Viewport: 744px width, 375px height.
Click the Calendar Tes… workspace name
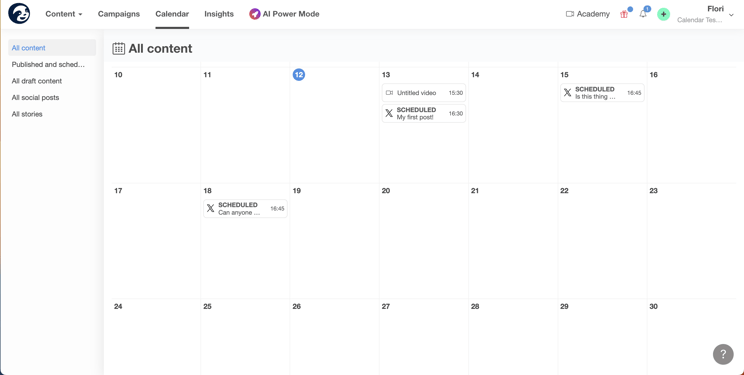tap(699, 20)
